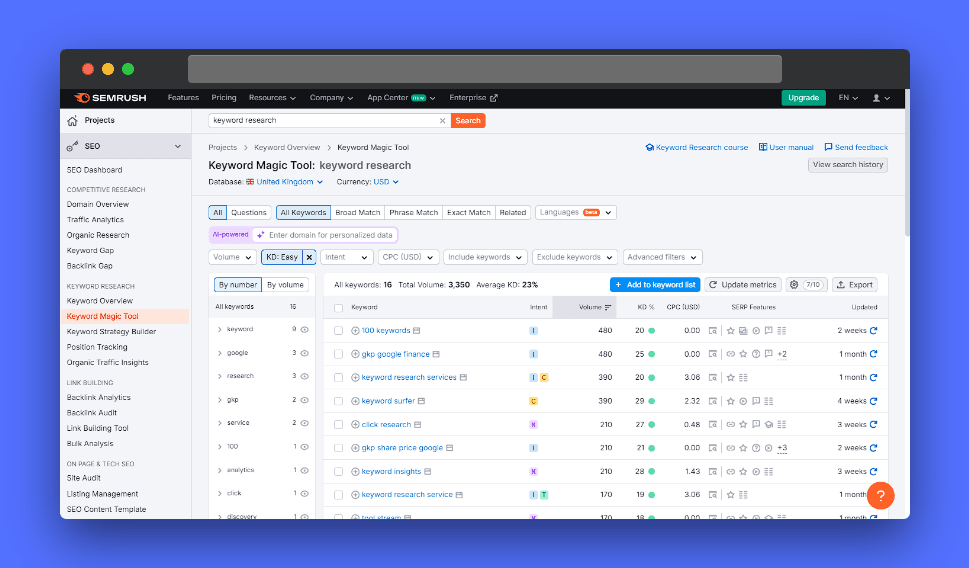The height and width of the screenshot is (568, 969).
Task: View SERP for keyword research services row
Action: (x=713, y=378)
